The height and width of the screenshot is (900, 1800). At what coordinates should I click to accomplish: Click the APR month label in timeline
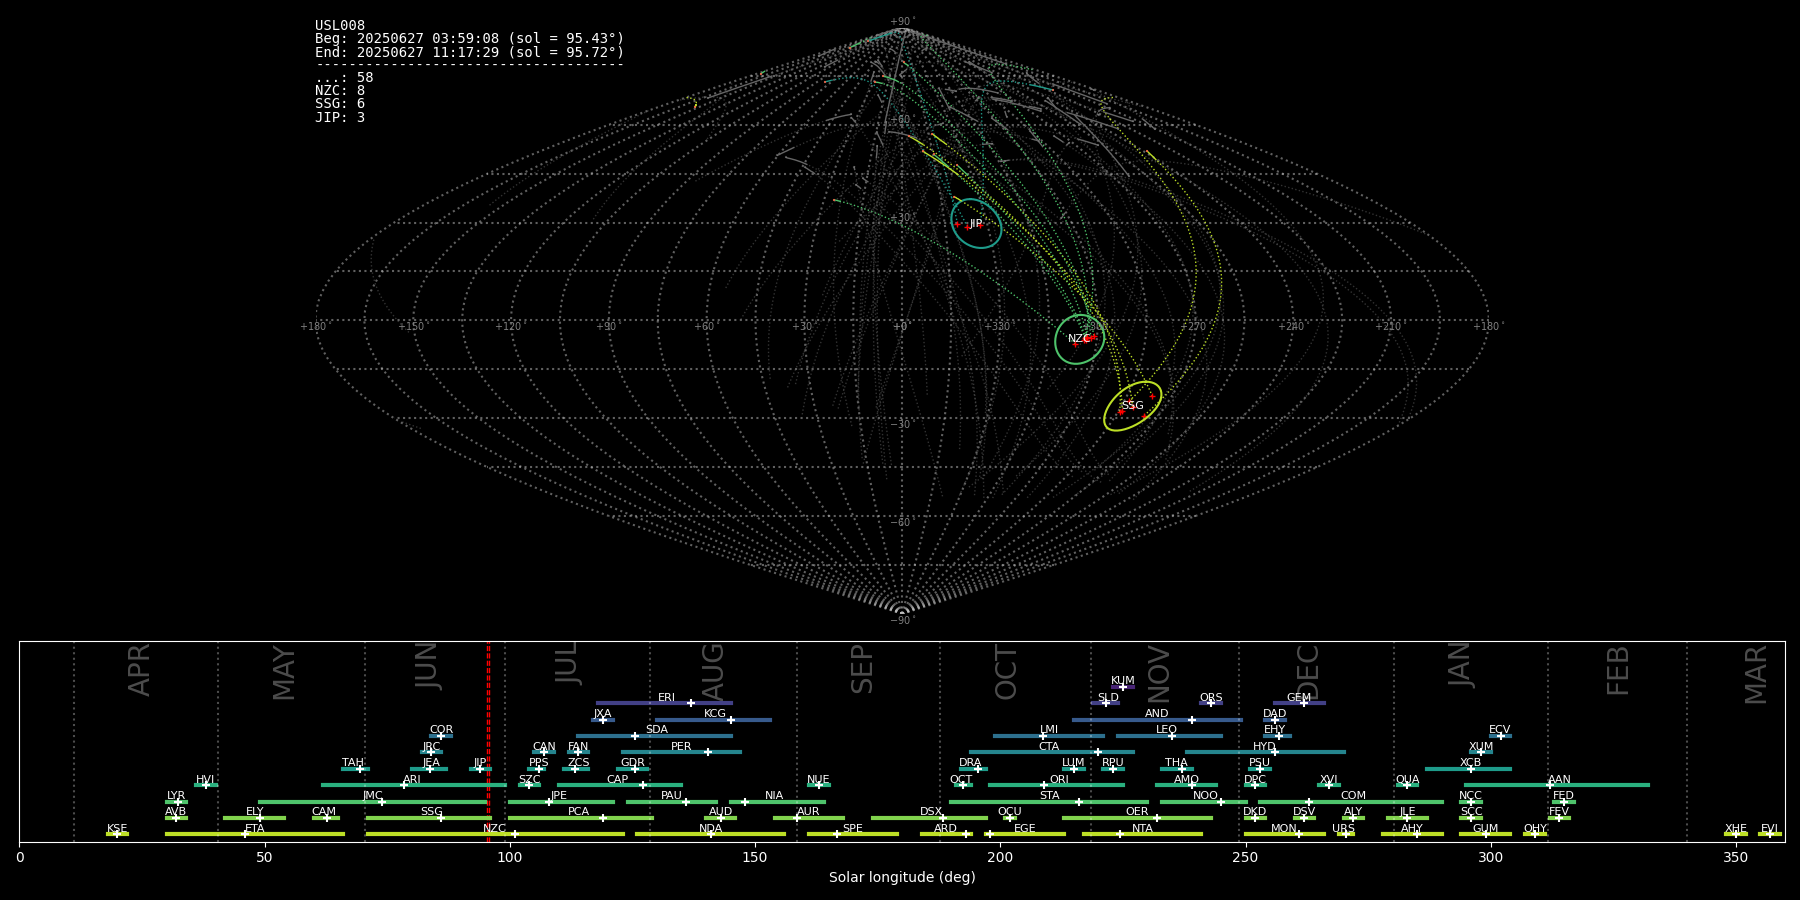(x=139, y=670)
